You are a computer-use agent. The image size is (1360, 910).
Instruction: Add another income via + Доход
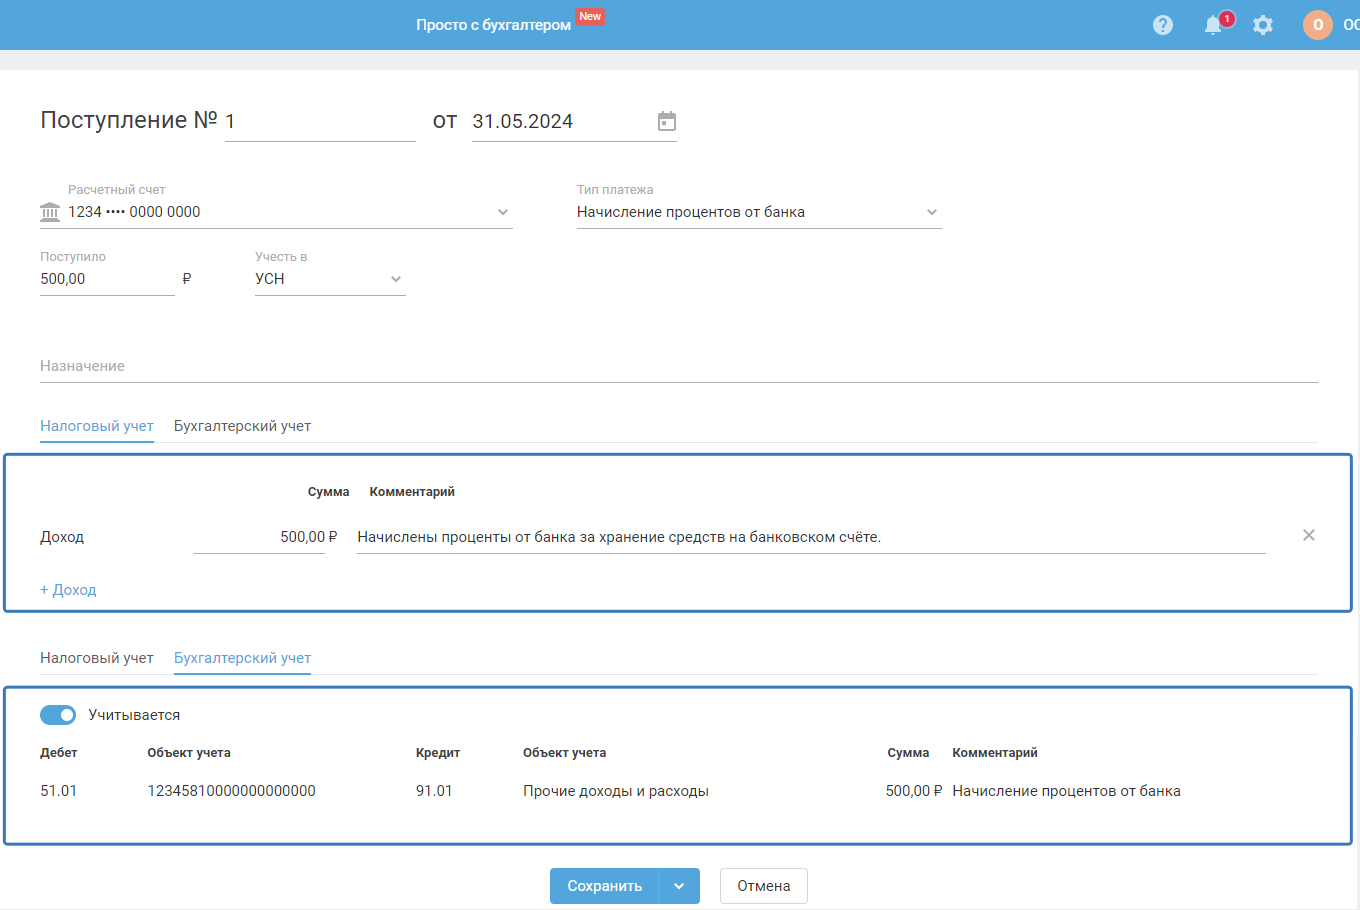click(x=68, y=590)
